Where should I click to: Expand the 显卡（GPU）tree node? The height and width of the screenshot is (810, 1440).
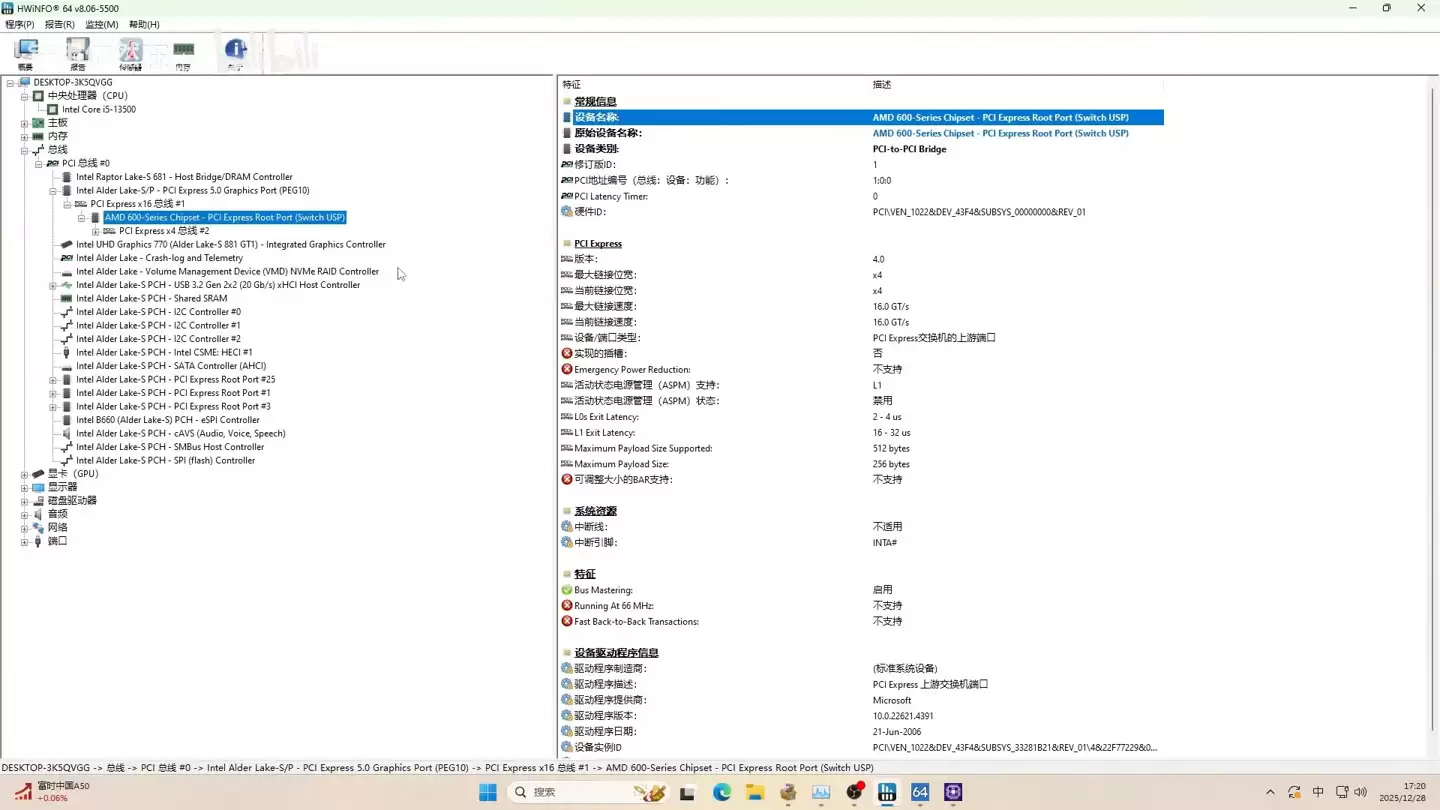click(x=24, y=473)
